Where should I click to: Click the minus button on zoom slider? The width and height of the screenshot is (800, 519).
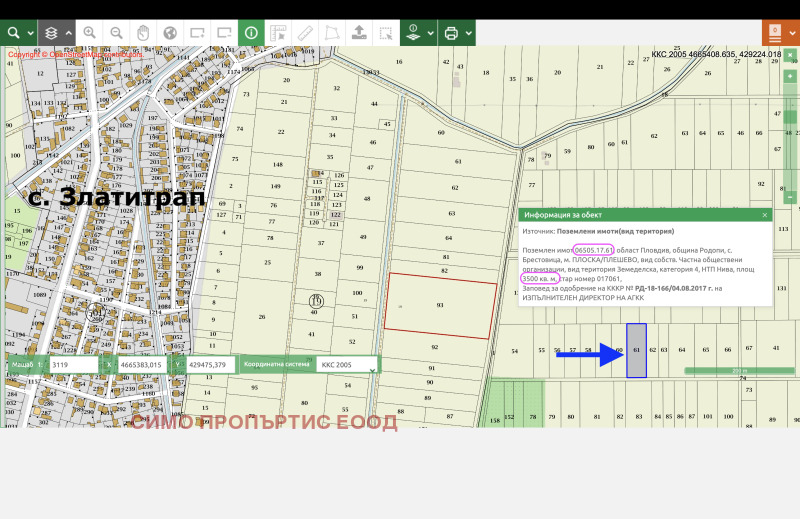click(x=791, y=198)
